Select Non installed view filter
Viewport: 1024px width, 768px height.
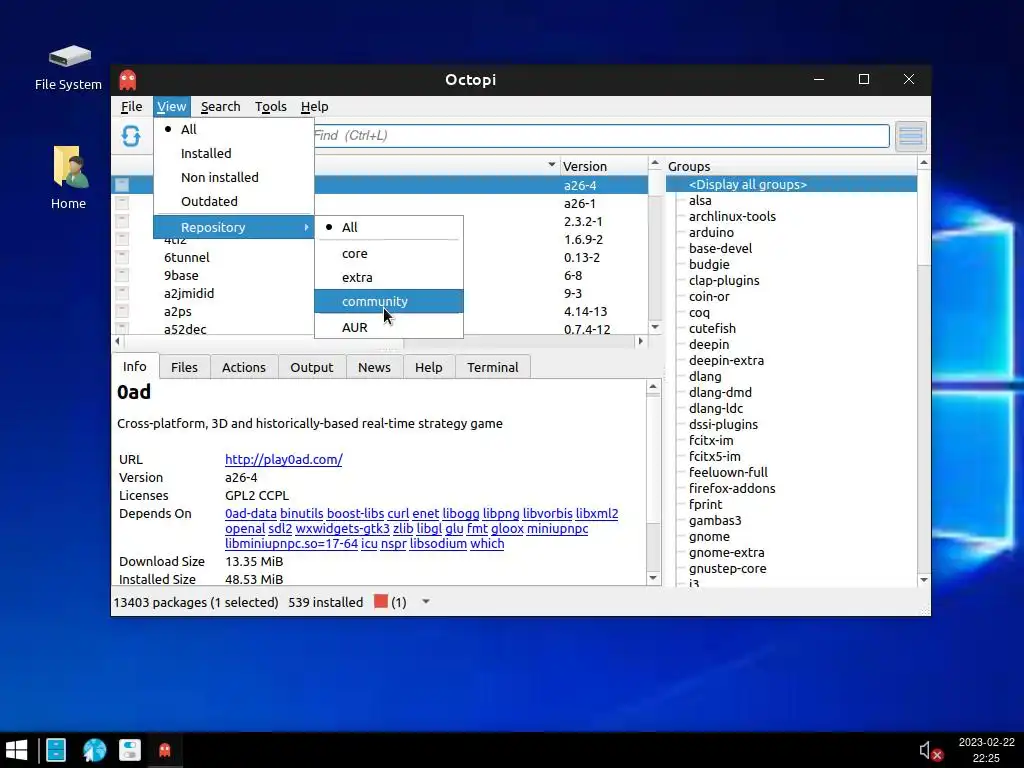click(234, 178)
